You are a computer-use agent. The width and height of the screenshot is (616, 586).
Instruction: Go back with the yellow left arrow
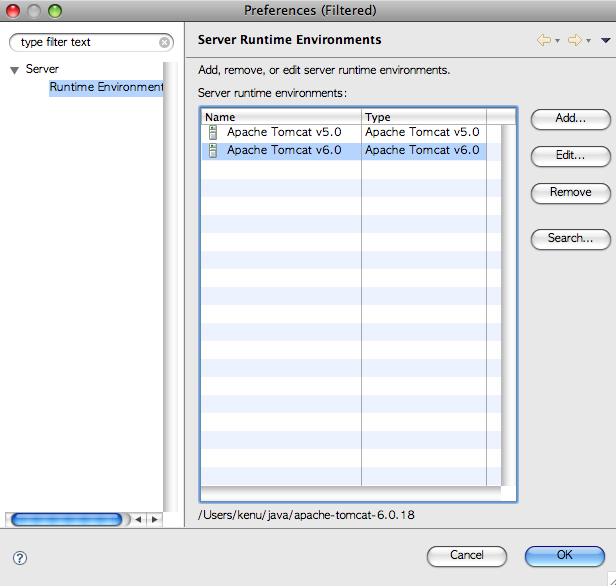coord(544,40)
